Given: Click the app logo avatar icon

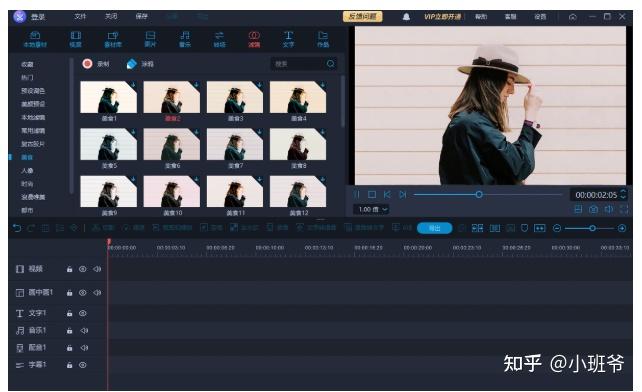Looking at the screenshot, I should coord(19,16).
